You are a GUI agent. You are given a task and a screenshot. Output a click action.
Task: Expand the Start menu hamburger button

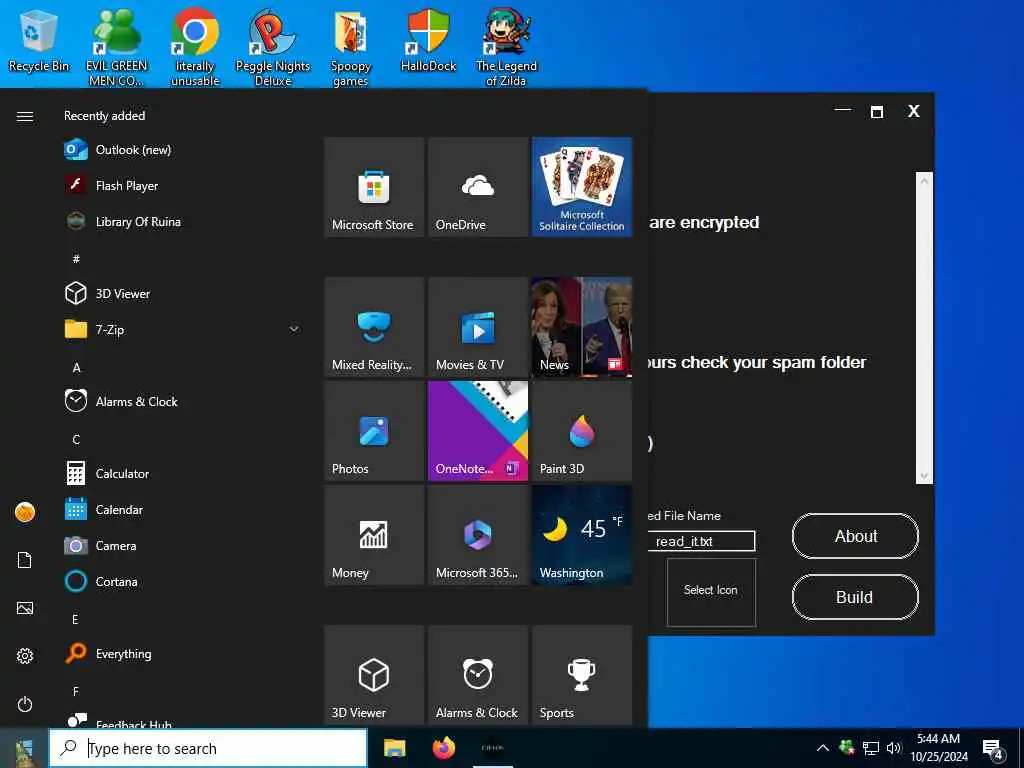point(25,116)
